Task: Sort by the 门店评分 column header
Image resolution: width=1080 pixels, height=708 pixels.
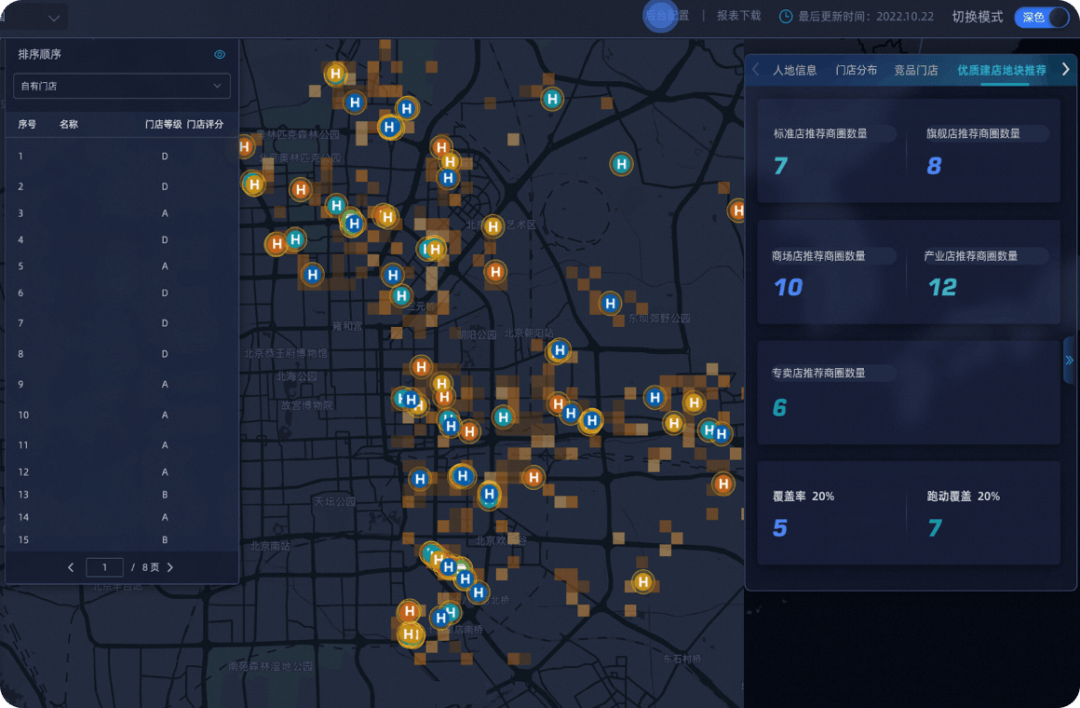Action: click(x=205, y=125)
